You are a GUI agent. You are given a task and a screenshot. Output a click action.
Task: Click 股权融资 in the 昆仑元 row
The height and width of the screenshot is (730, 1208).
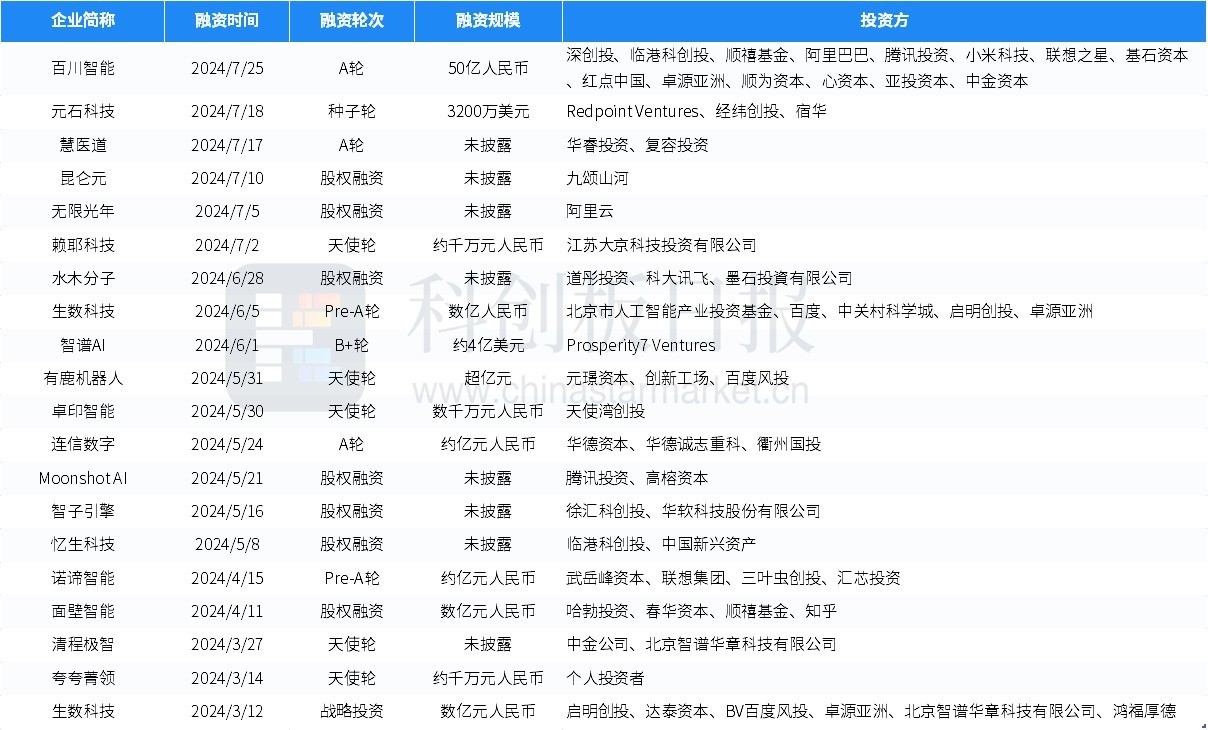[x=352, y=178]
